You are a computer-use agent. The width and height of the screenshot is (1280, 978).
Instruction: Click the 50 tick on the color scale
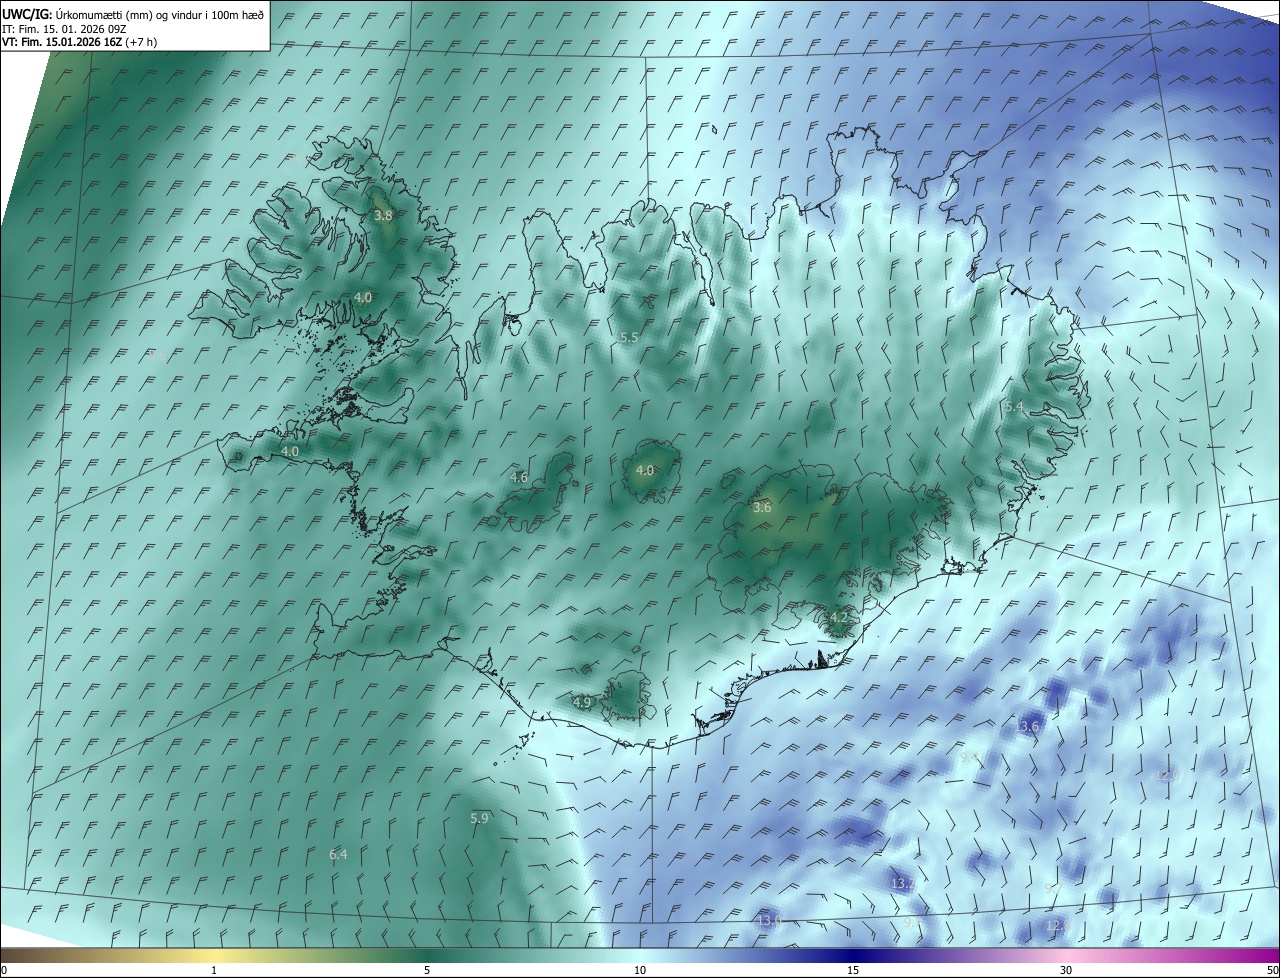click(1272, 970)
